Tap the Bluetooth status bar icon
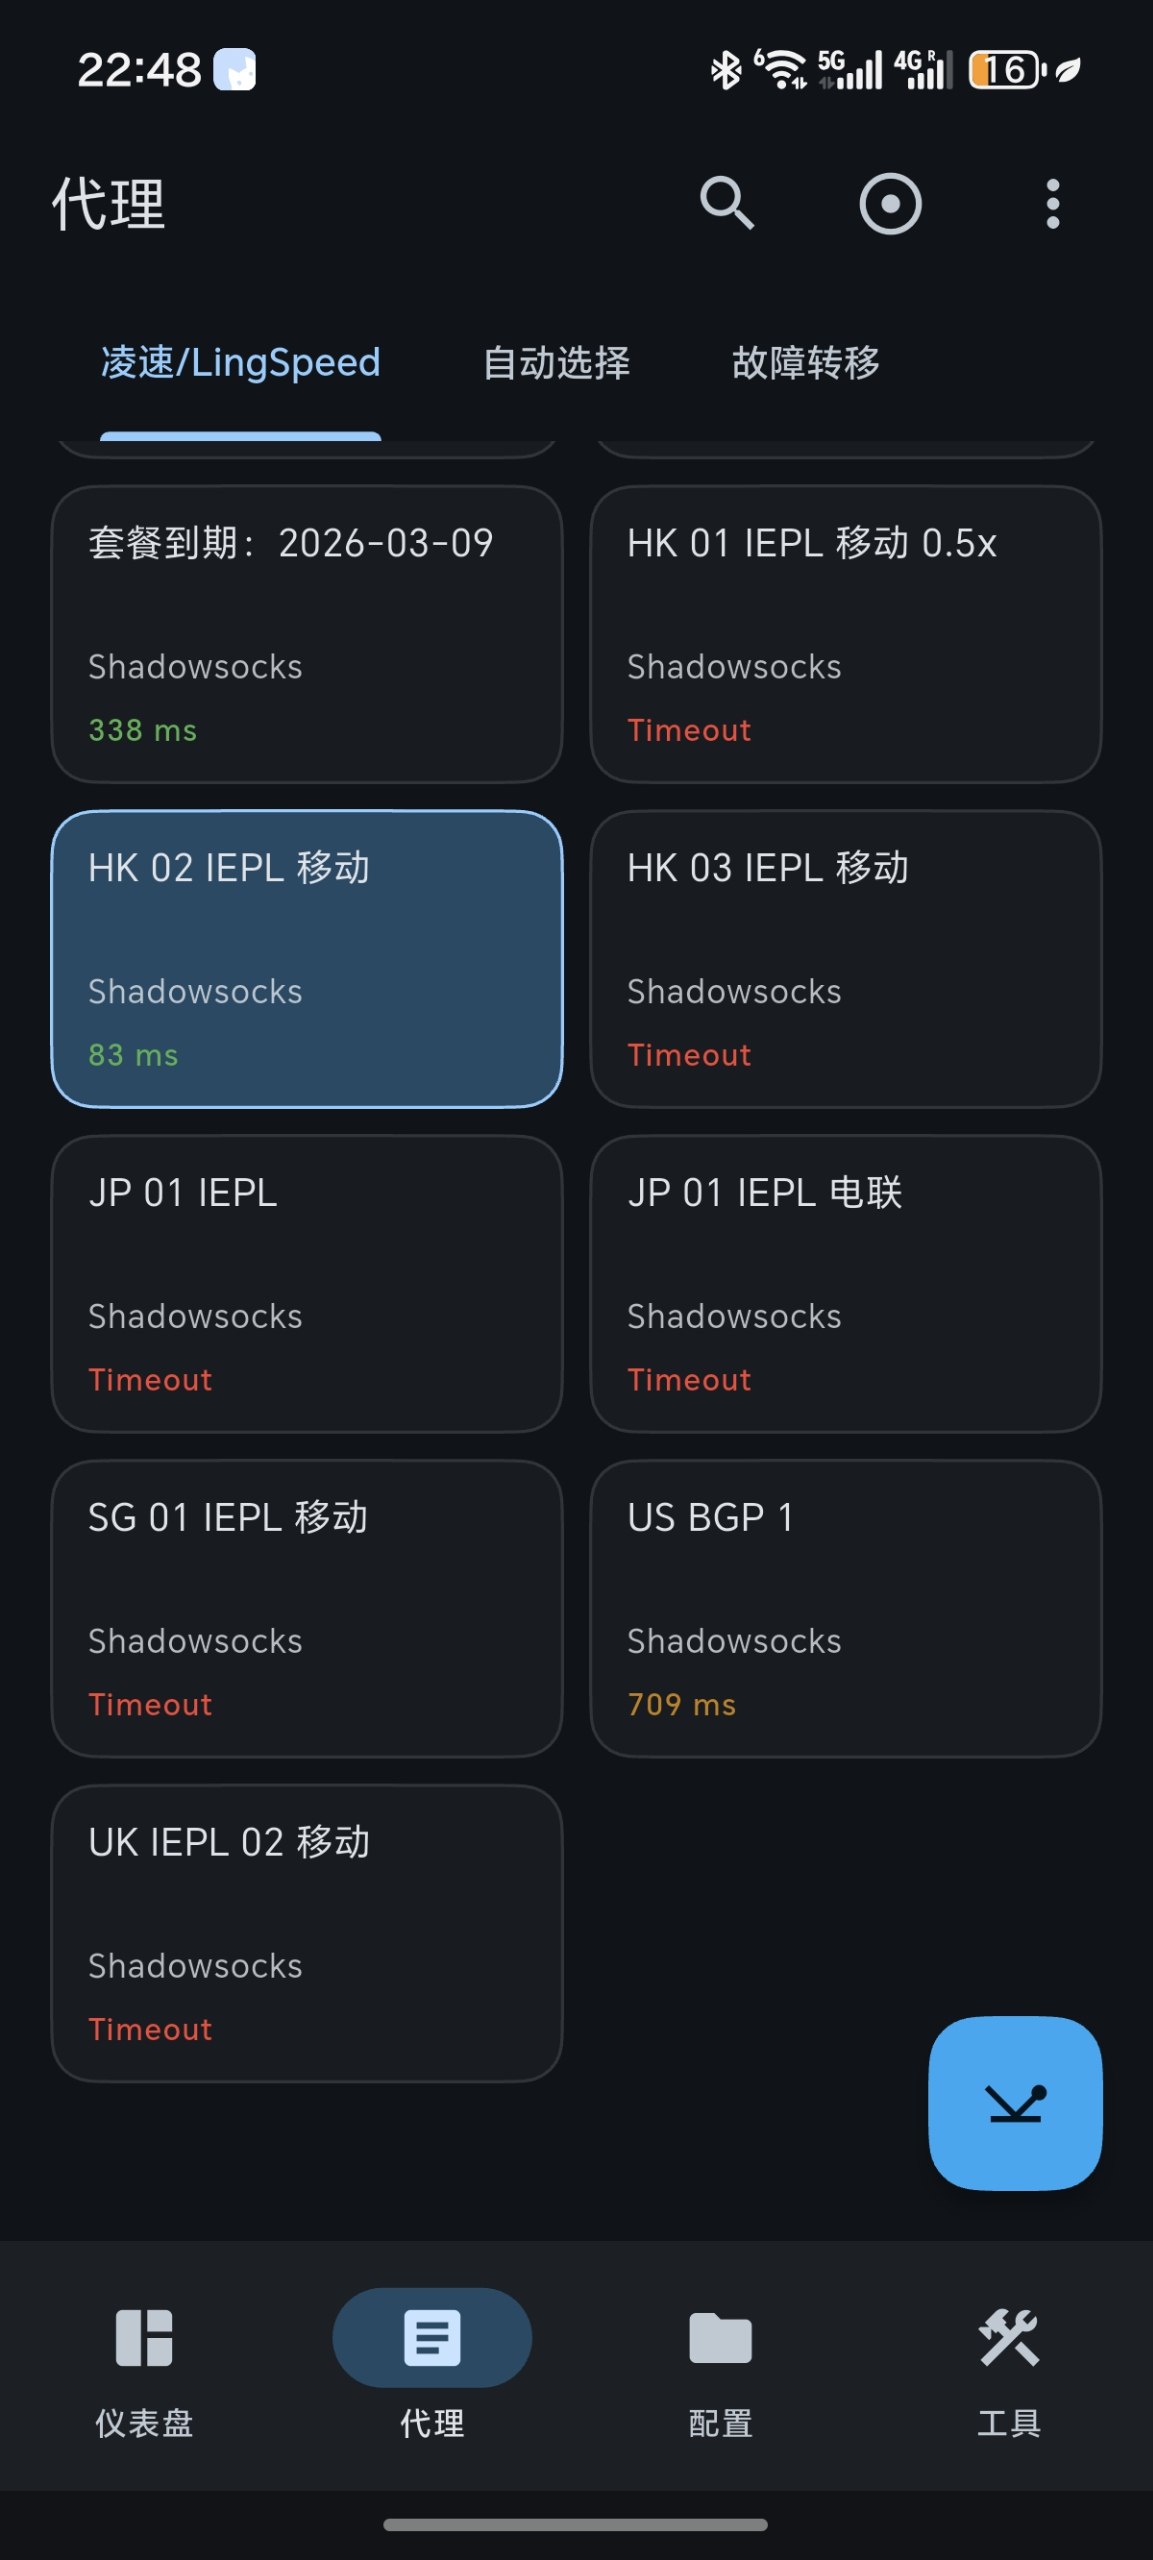Screen dimensions: 1153x2560 click(x=725, y=70)
